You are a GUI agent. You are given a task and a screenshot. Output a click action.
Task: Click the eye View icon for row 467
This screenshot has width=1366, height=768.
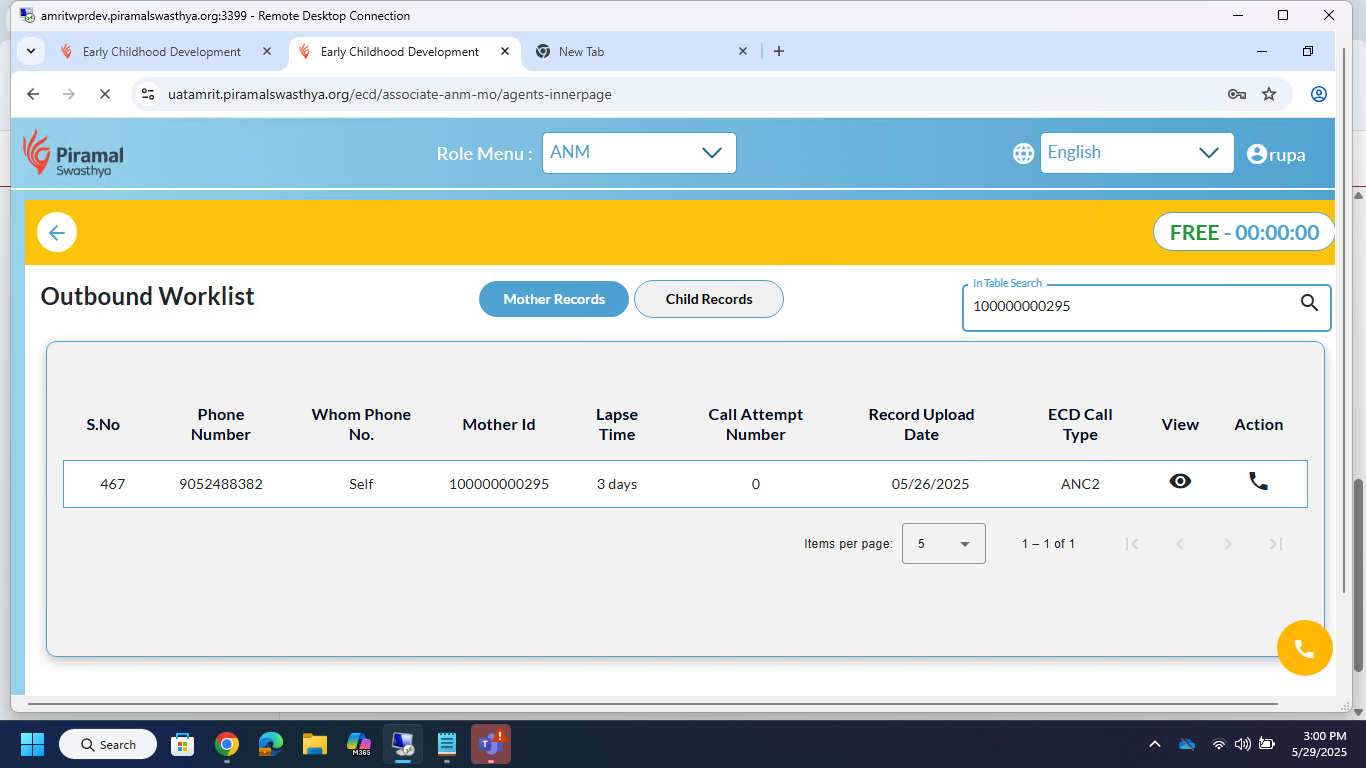tap(1180, 481)
